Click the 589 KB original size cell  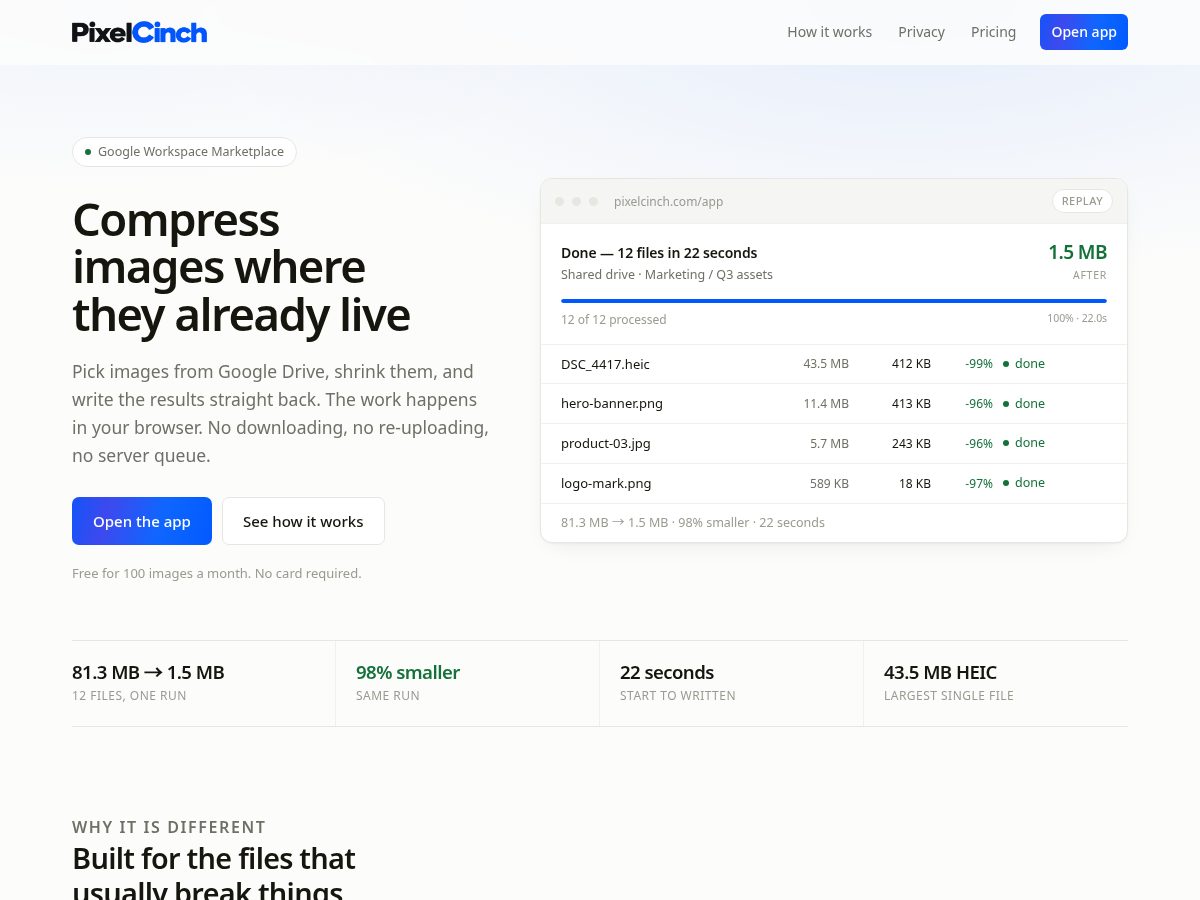click(x=829, y=483)
